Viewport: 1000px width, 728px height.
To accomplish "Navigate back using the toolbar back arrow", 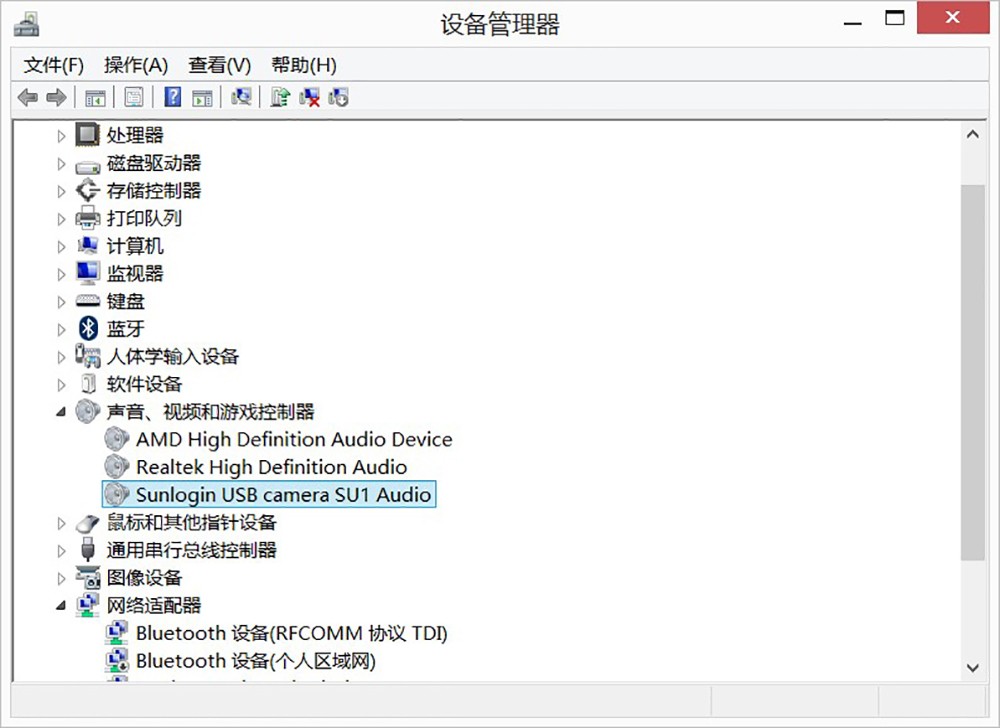I will point(27,97).
